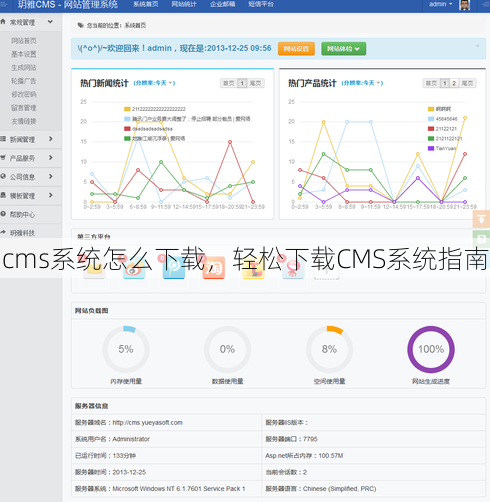Image resolution: width=490 pixels, height=502 pixels.
Task: Open the 分辨率:今天 dropdown in 热门产品统计
Action: coord(362,83)
